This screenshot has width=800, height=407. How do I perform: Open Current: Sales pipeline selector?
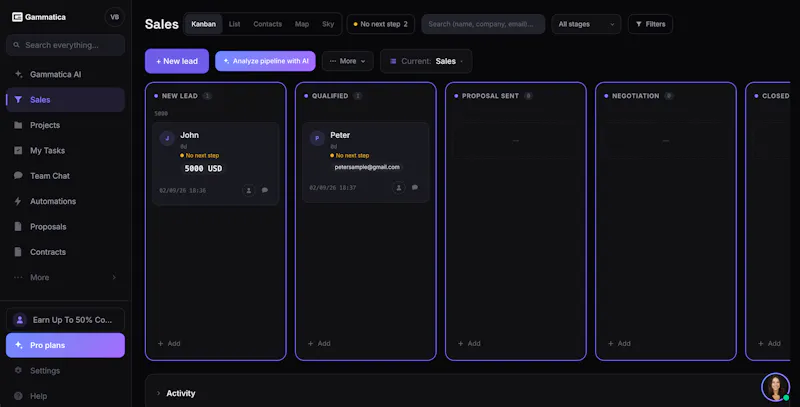tap(426, 61)
